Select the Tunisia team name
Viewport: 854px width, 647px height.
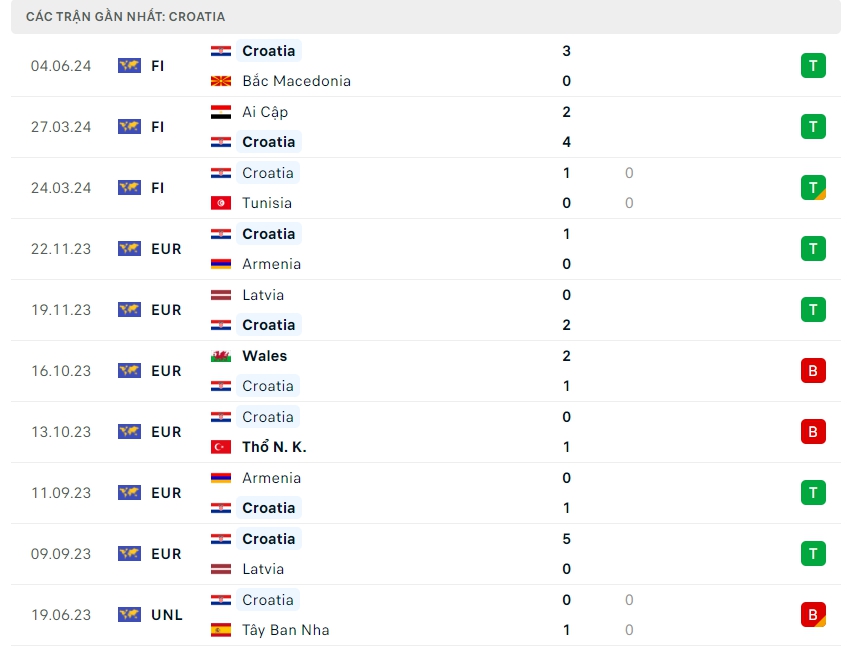[x=267, y=203]
